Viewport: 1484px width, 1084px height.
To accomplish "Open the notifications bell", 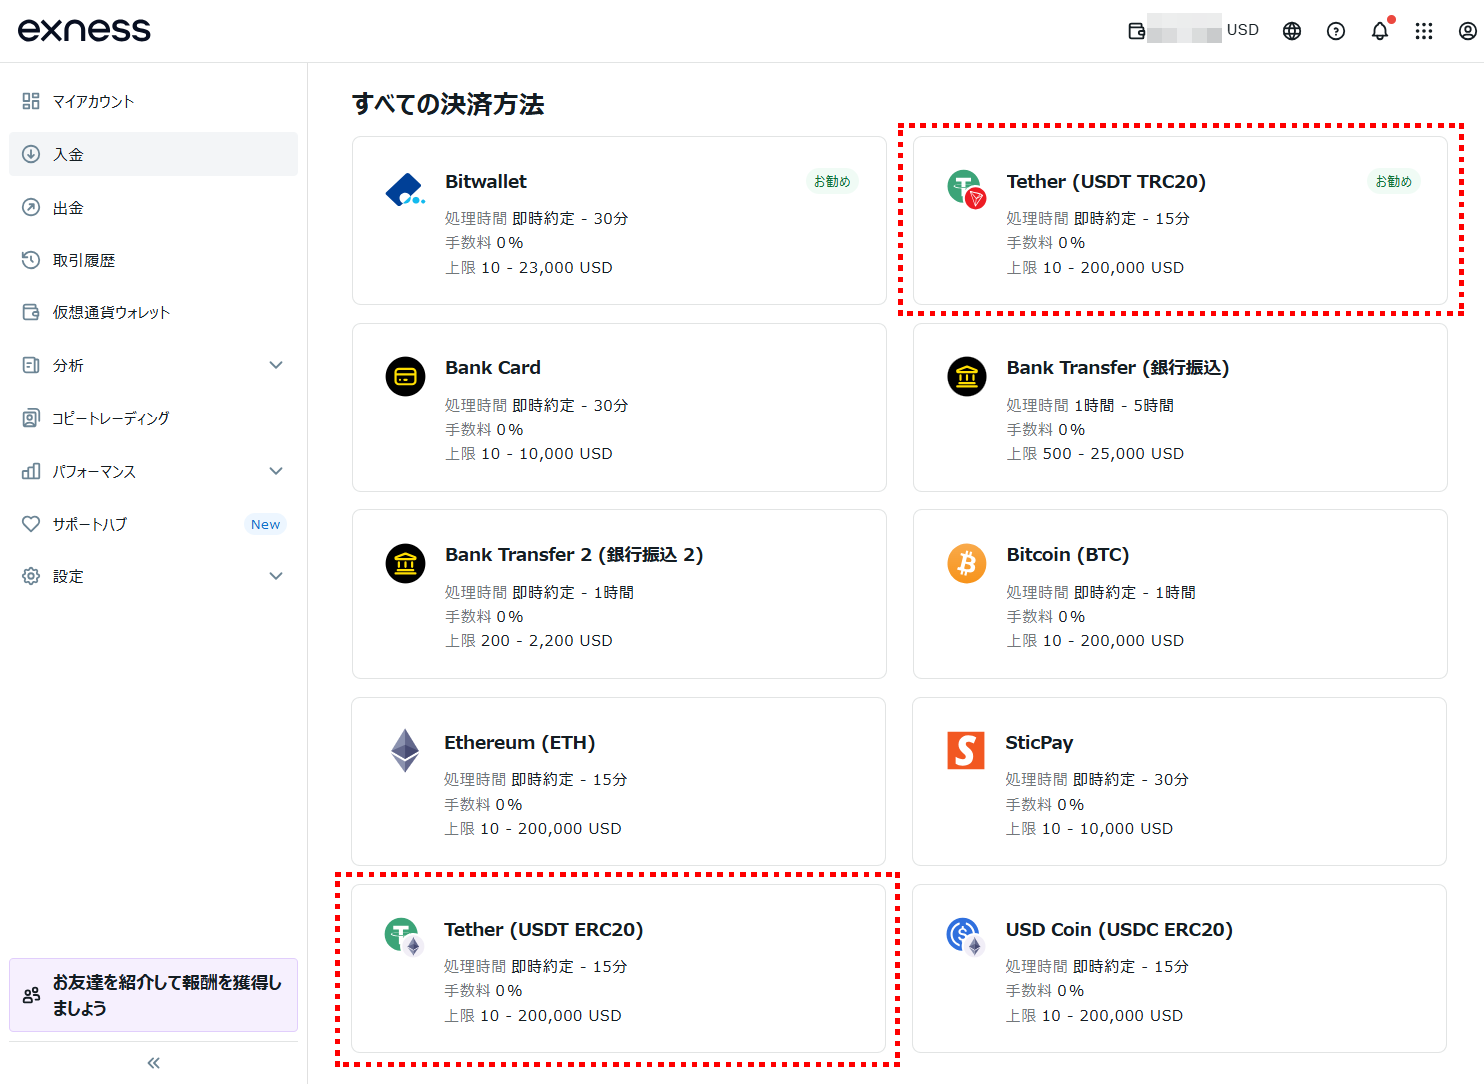I will pos(1380,31).
